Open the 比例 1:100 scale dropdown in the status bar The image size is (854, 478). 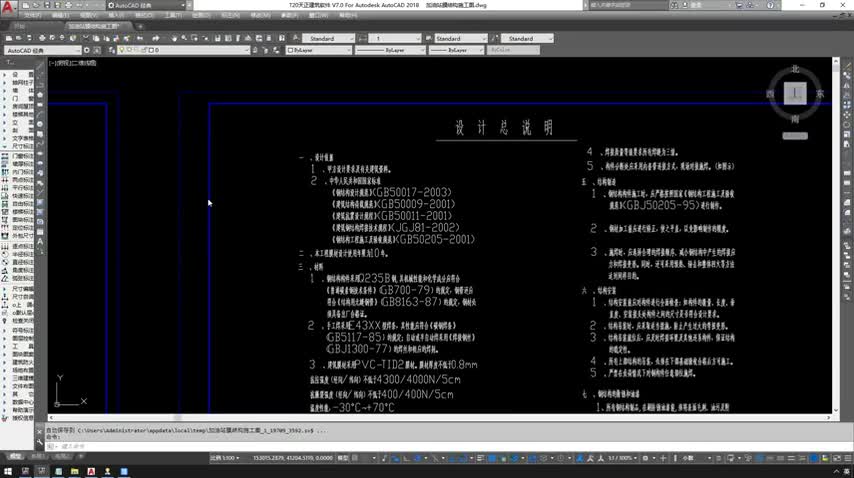[x=225, y=458]
